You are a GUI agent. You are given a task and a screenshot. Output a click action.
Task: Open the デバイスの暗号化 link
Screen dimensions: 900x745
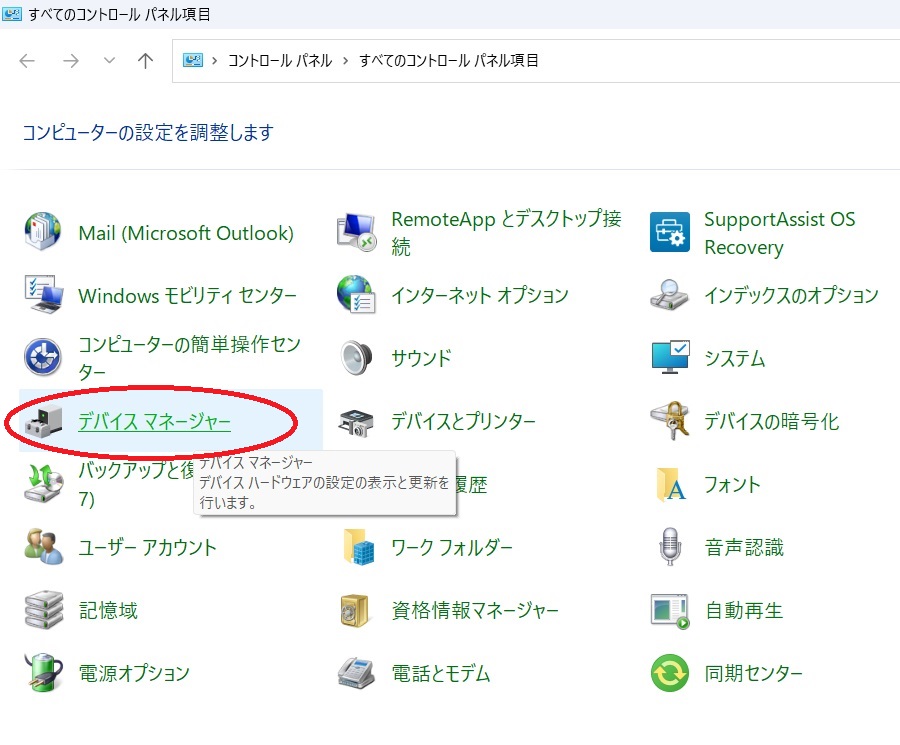pos(771,421)
